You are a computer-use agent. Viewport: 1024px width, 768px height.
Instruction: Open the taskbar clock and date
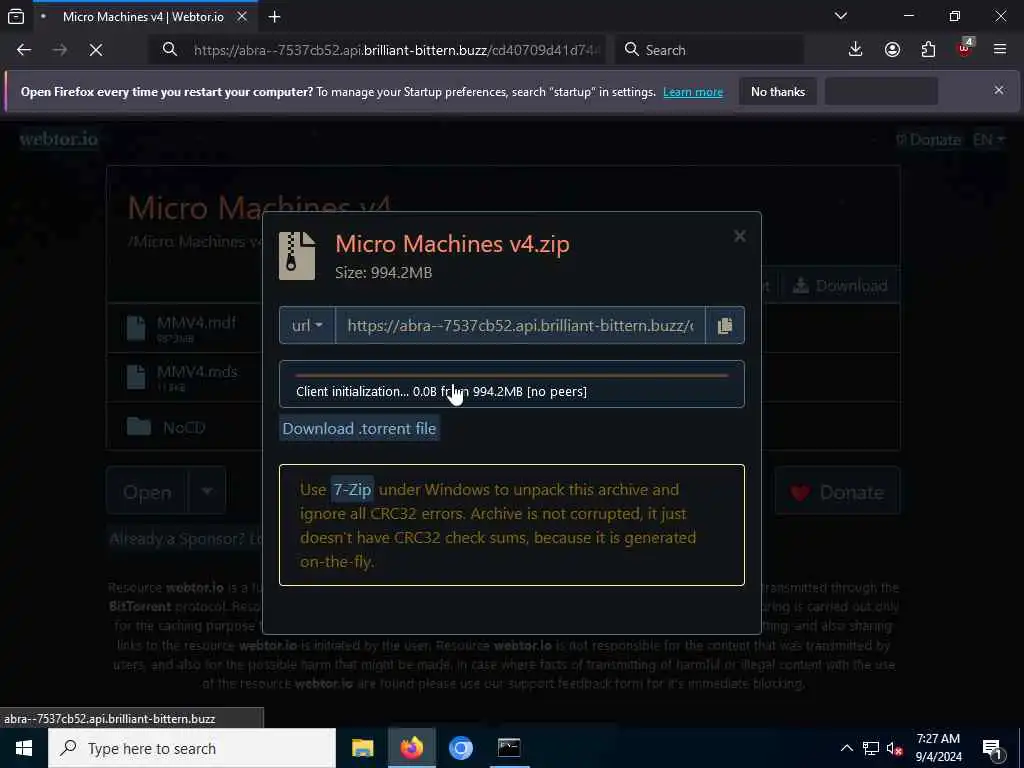pos(938,748)
